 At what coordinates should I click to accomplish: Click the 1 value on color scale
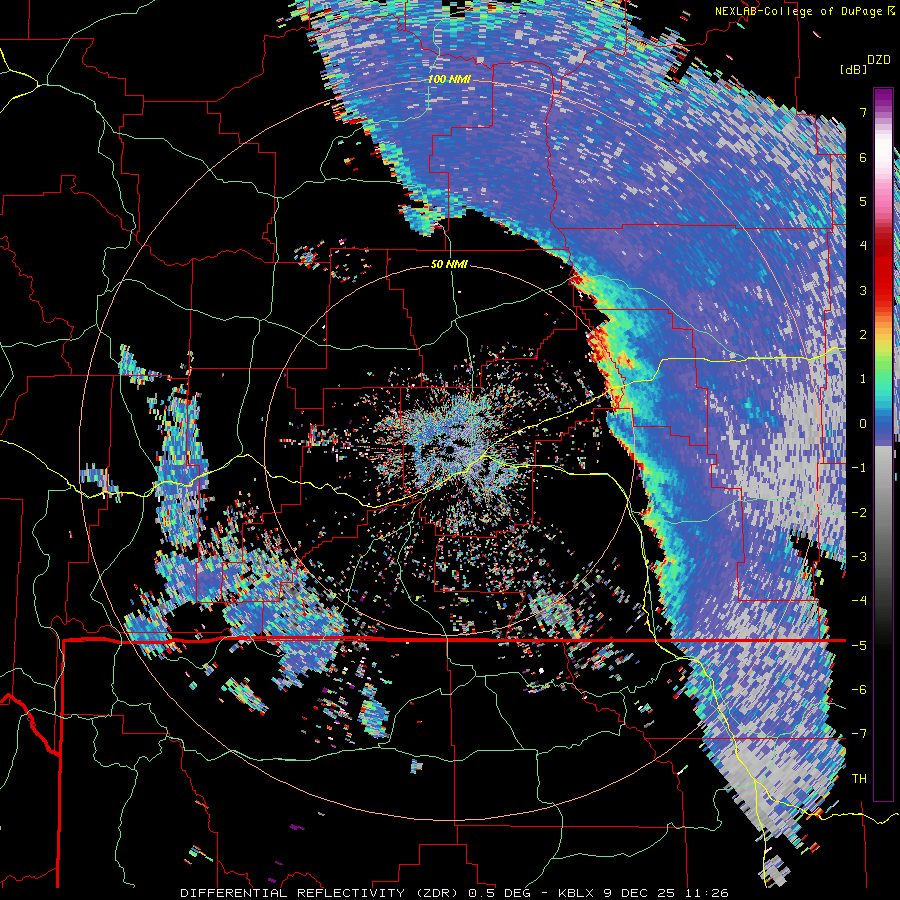(x=863, y=379)
